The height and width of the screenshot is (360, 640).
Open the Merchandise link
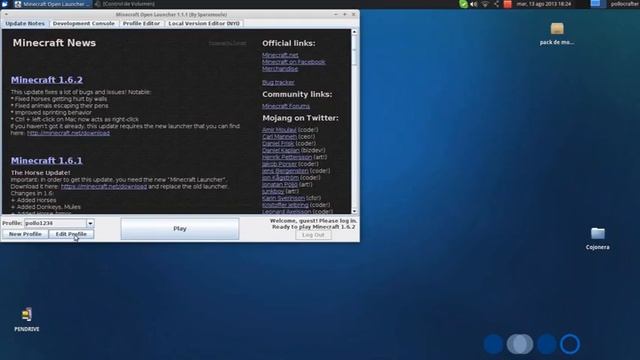tap(280, 69)
